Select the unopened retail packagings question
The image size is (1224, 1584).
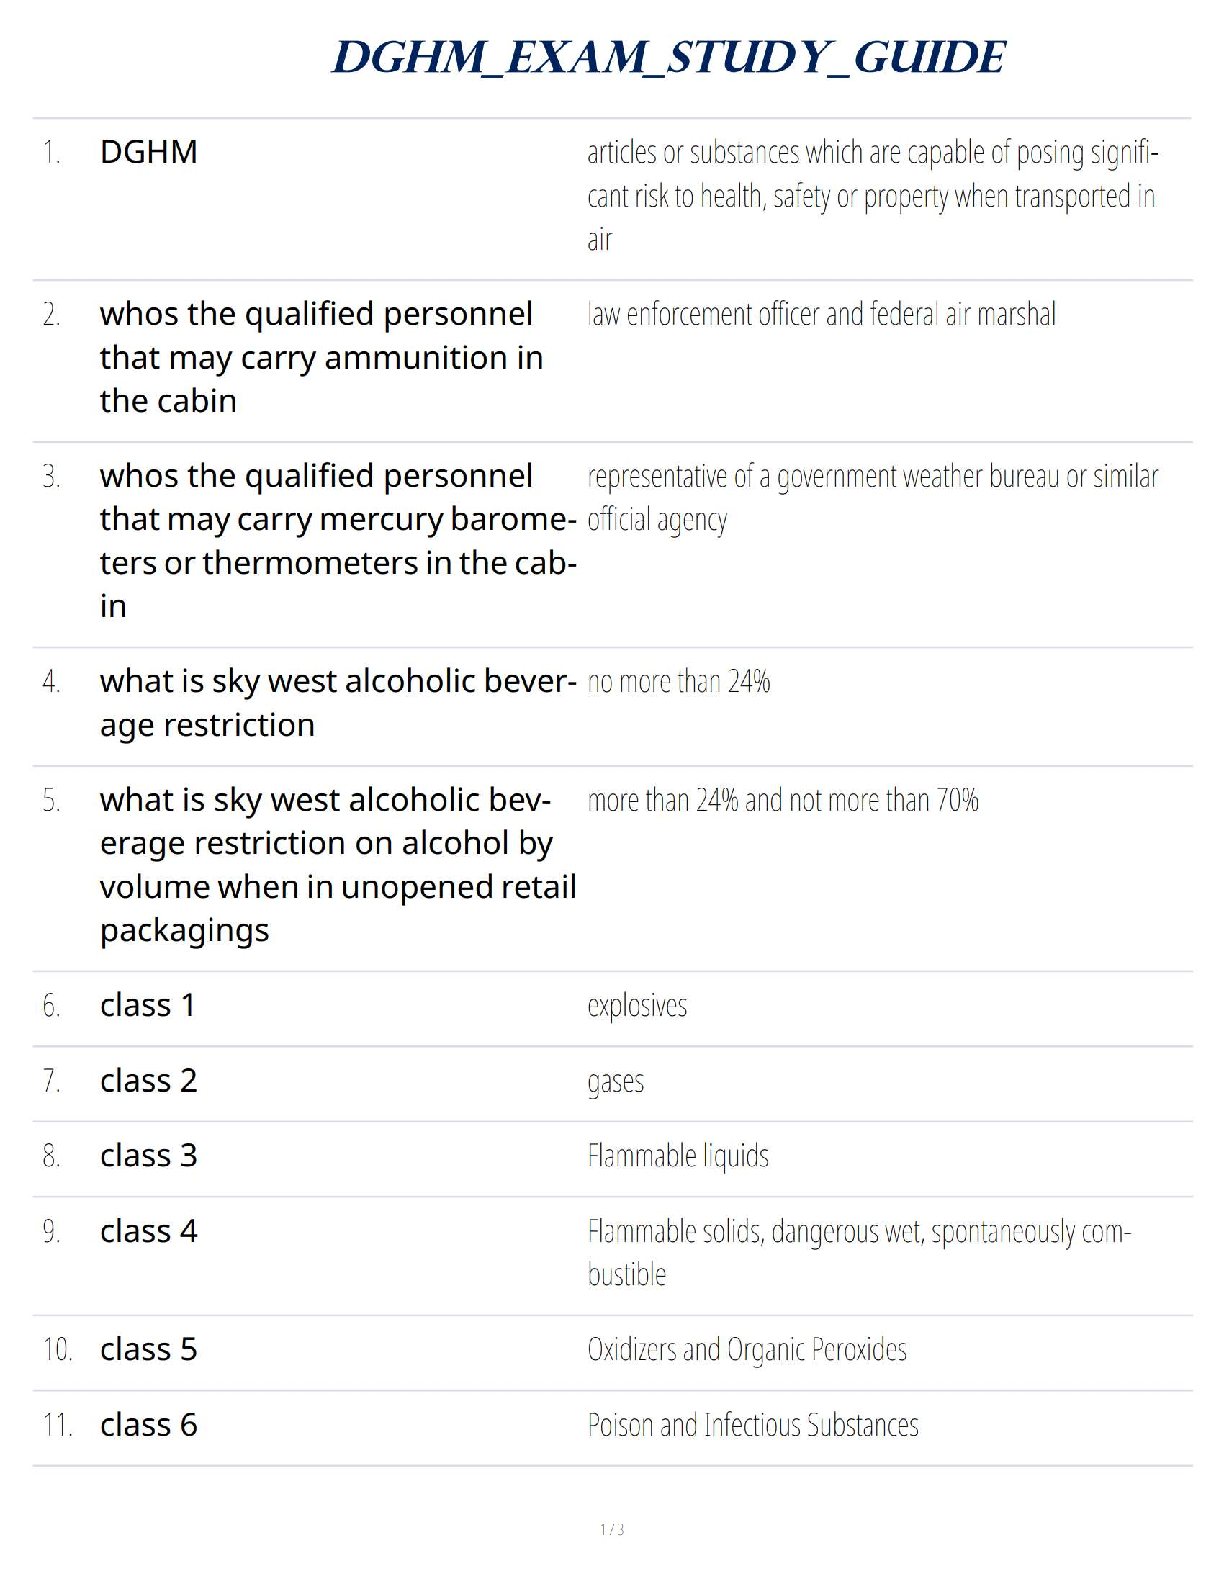pos(338,864)
